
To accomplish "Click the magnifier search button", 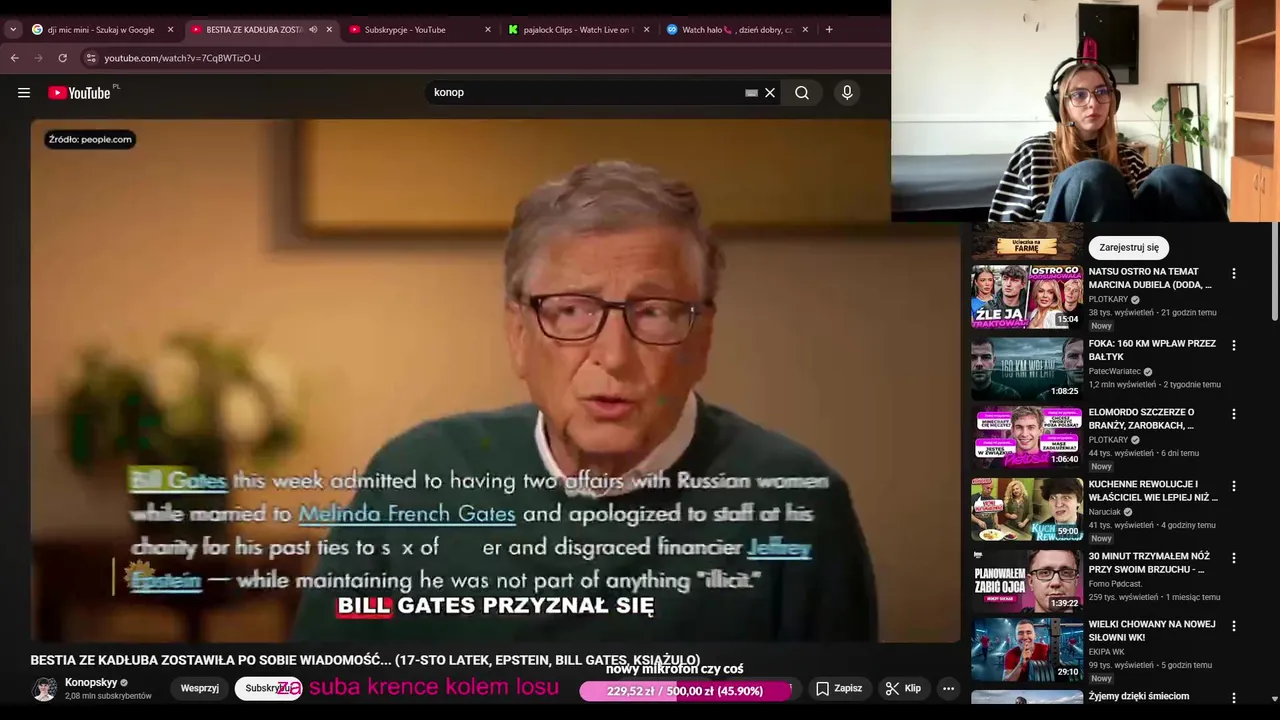I will [802, 93].
